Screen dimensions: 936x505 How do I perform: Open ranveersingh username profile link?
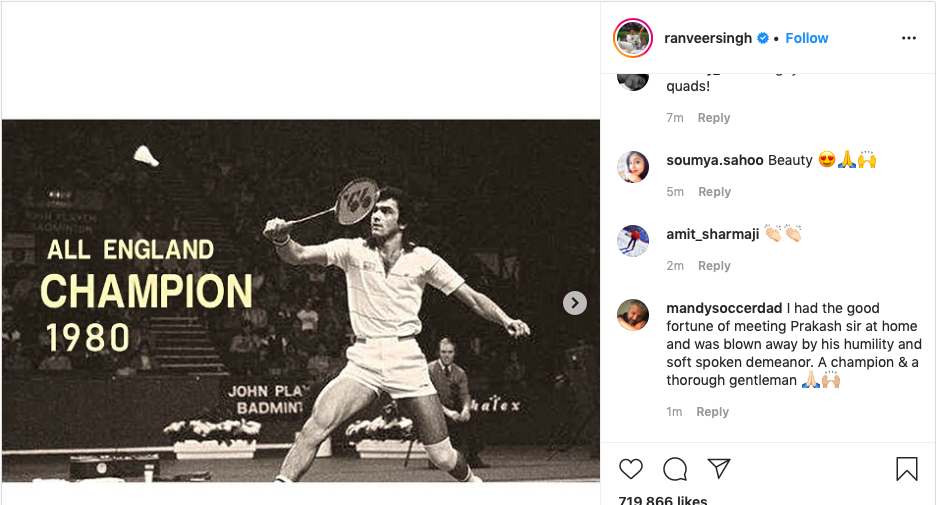pos(709,38)
